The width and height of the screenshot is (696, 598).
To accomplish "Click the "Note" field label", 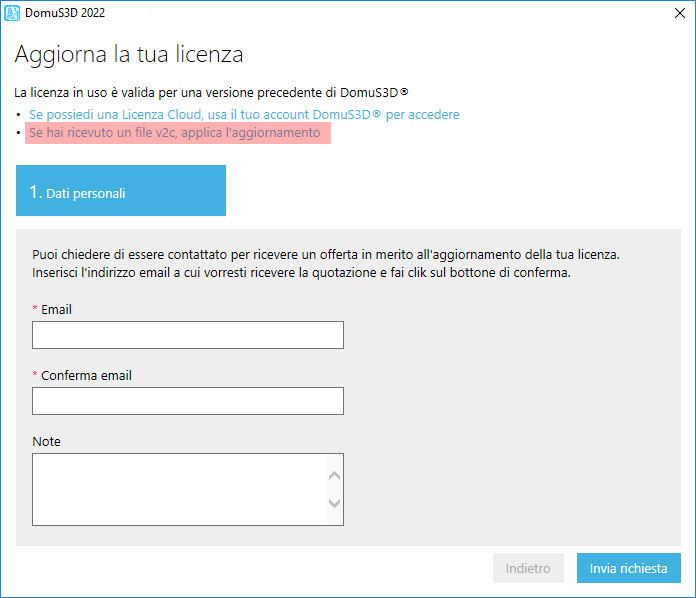I will [x=46, y=441].
